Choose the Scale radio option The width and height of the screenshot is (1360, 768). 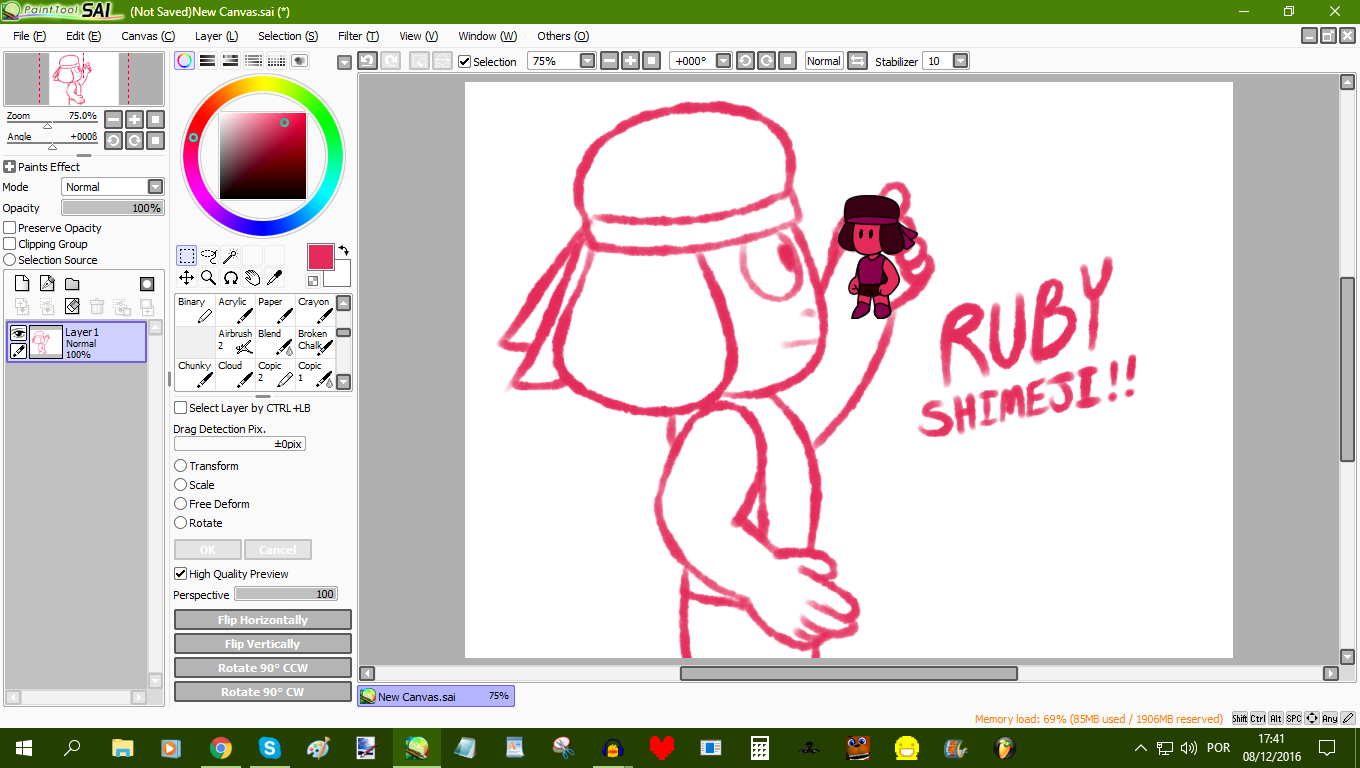(x=181, y=485)
